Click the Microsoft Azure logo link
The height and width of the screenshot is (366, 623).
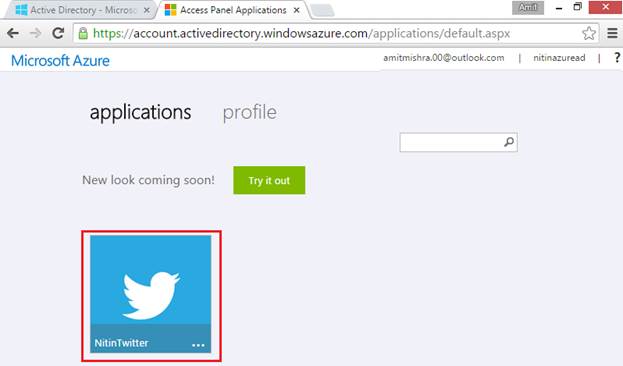coord(60,61)
